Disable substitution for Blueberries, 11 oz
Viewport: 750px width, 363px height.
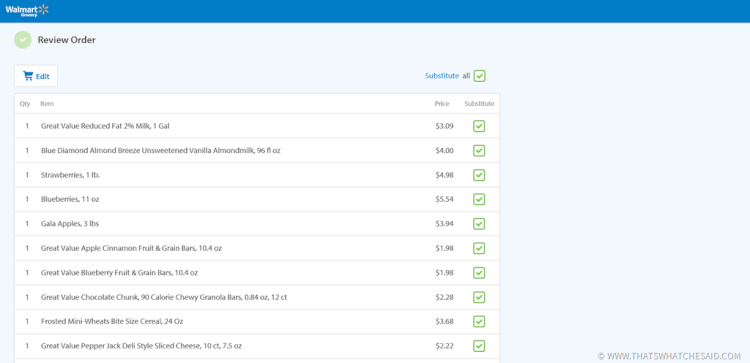click(x=479, y=199)
